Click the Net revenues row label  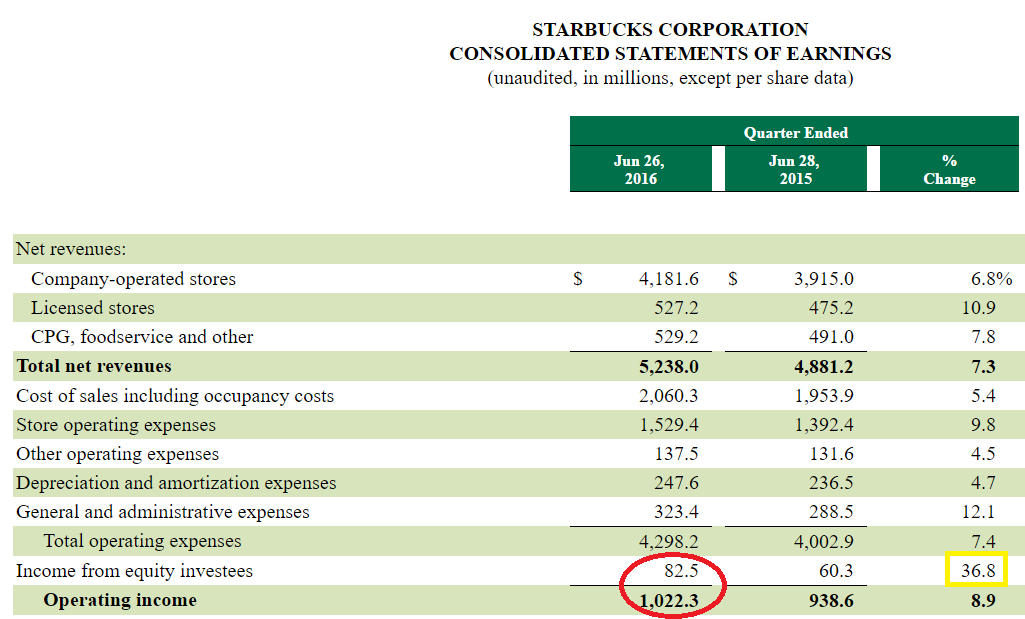[x=70, y=249]
